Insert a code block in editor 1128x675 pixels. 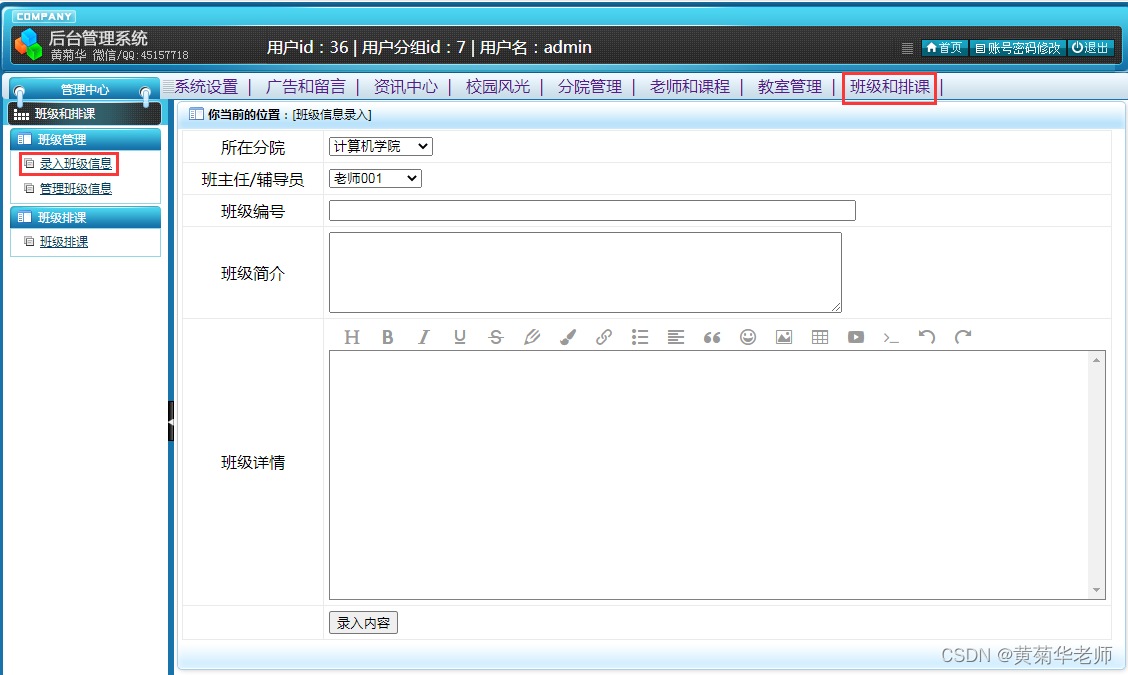[891, 337]
